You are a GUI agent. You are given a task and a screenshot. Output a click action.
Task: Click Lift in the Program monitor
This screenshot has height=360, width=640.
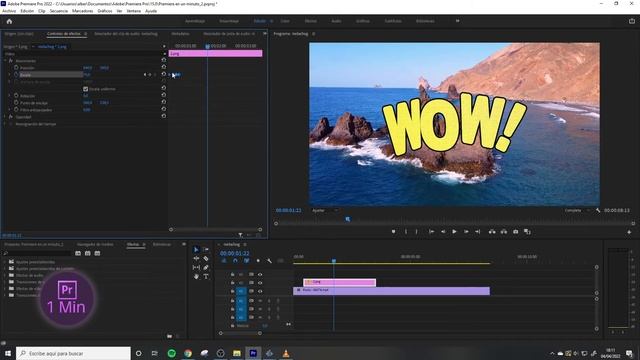492,231
